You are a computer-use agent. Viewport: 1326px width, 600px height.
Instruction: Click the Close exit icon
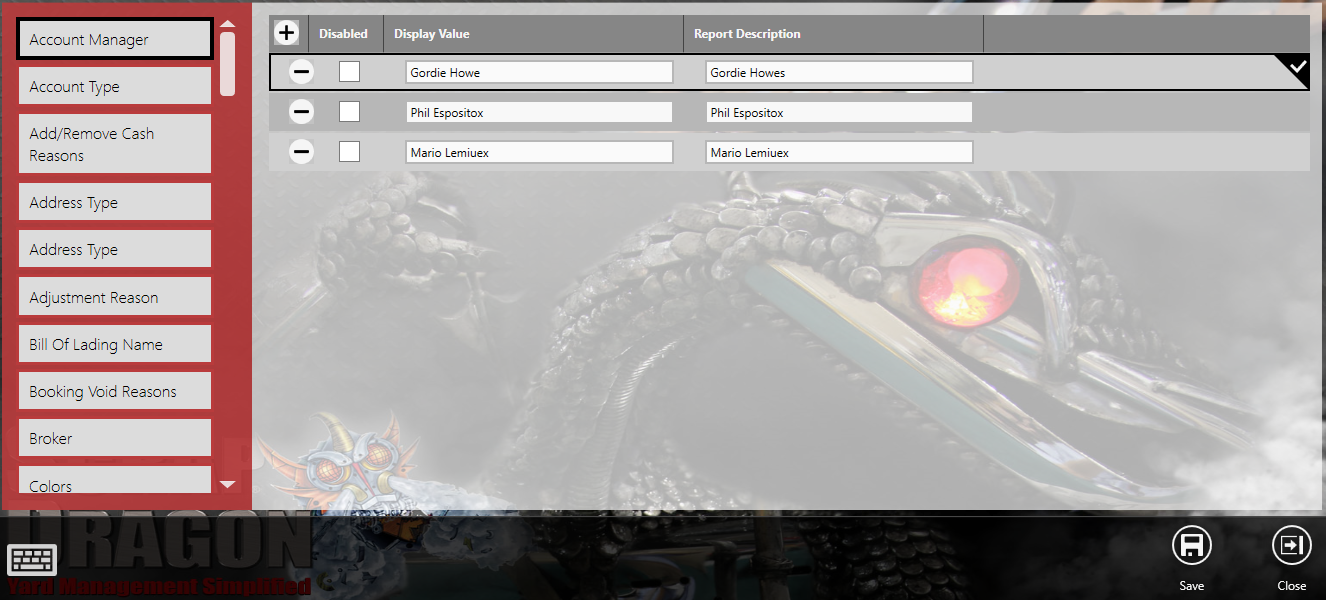tap(1291, 546)
